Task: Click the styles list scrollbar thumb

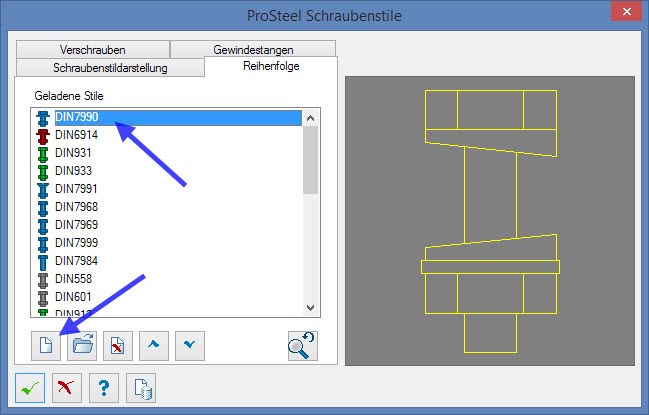Action: pyautogui.click(x=310, y=160)
